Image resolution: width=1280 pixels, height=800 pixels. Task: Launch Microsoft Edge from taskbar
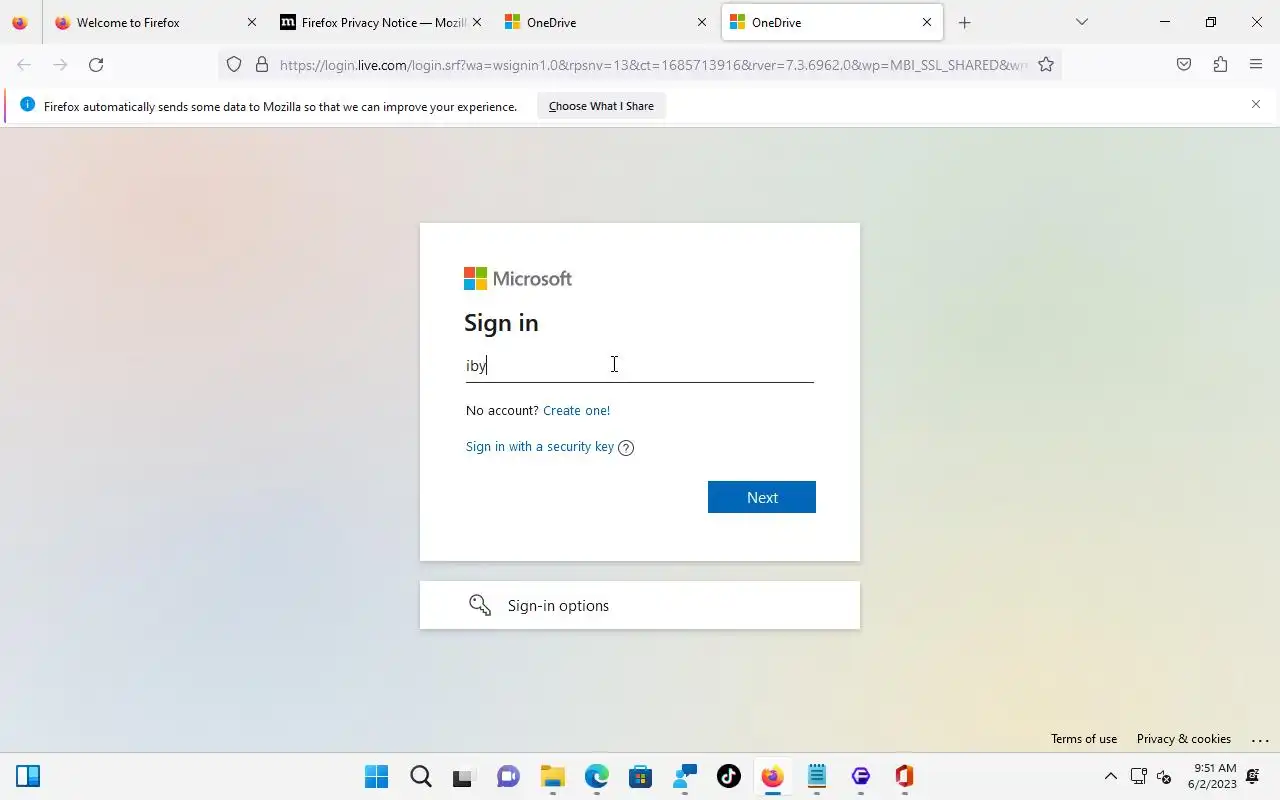[x=597, y=777]
